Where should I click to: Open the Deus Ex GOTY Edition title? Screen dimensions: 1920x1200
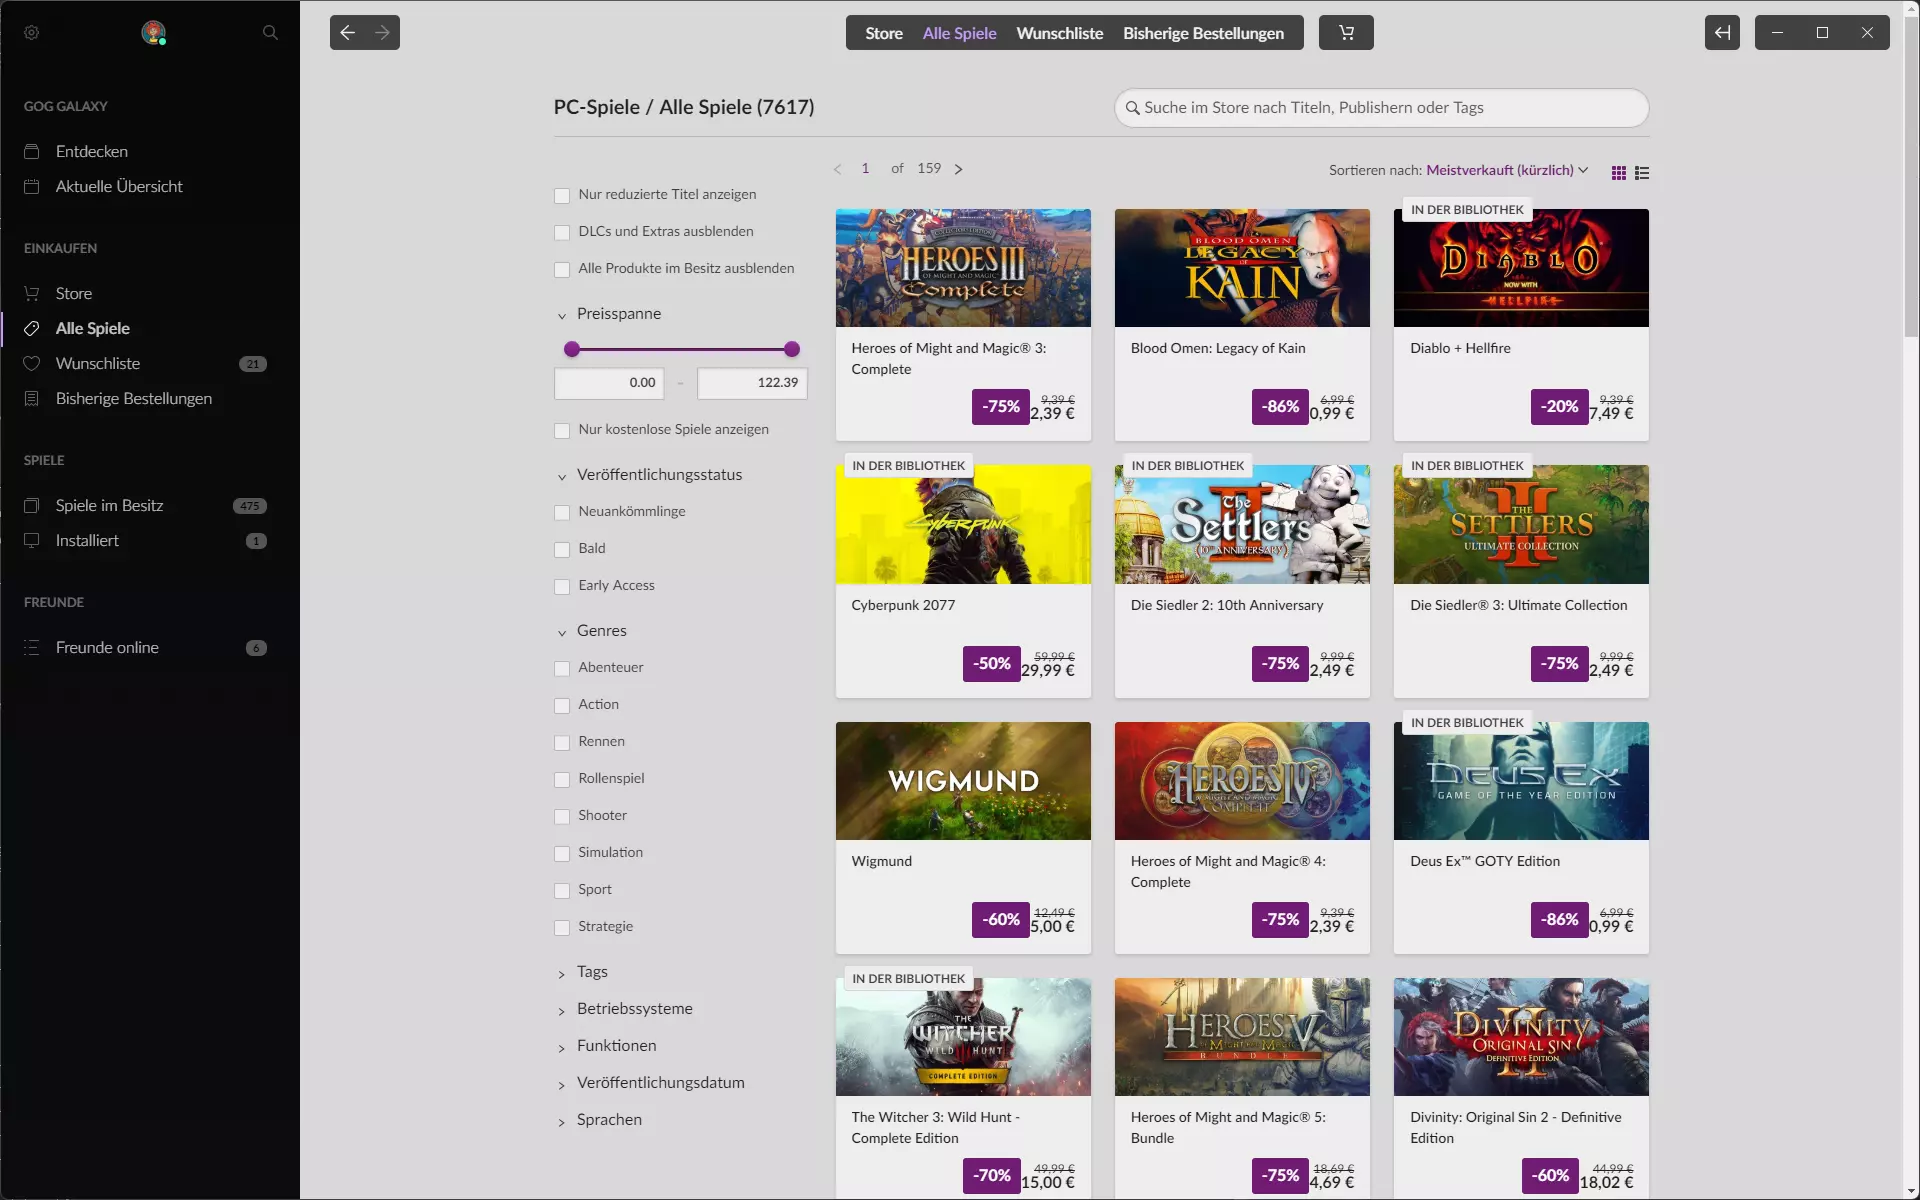pyautogui.click(x=1485, y=862)
